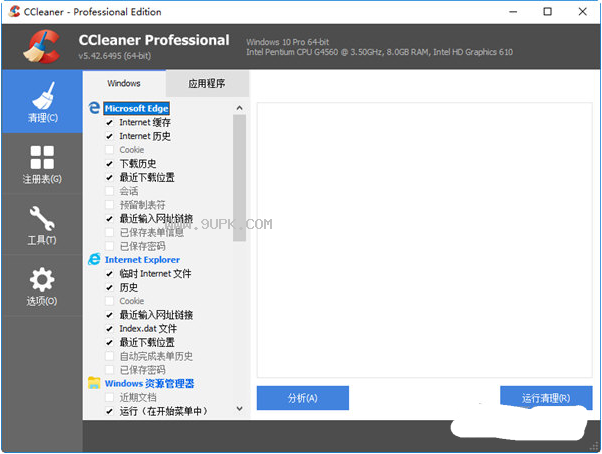The image size is (602, 454).
Task: Click the Microsoft Edge browser icon
Action: click(x=94, y=108)
